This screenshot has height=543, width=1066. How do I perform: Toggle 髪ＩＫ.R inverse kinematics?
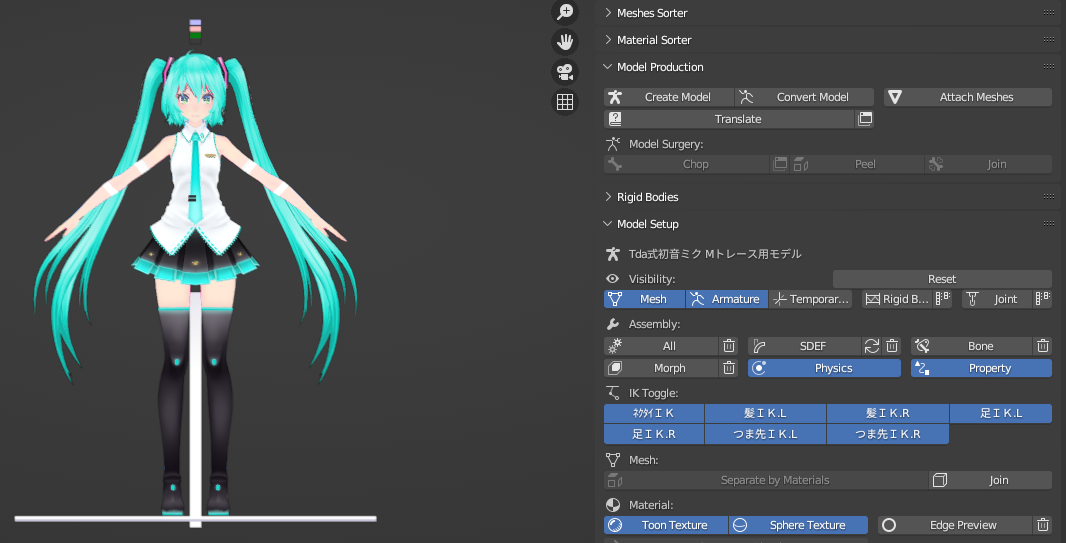pyautogui.click(x=888, y=413)
